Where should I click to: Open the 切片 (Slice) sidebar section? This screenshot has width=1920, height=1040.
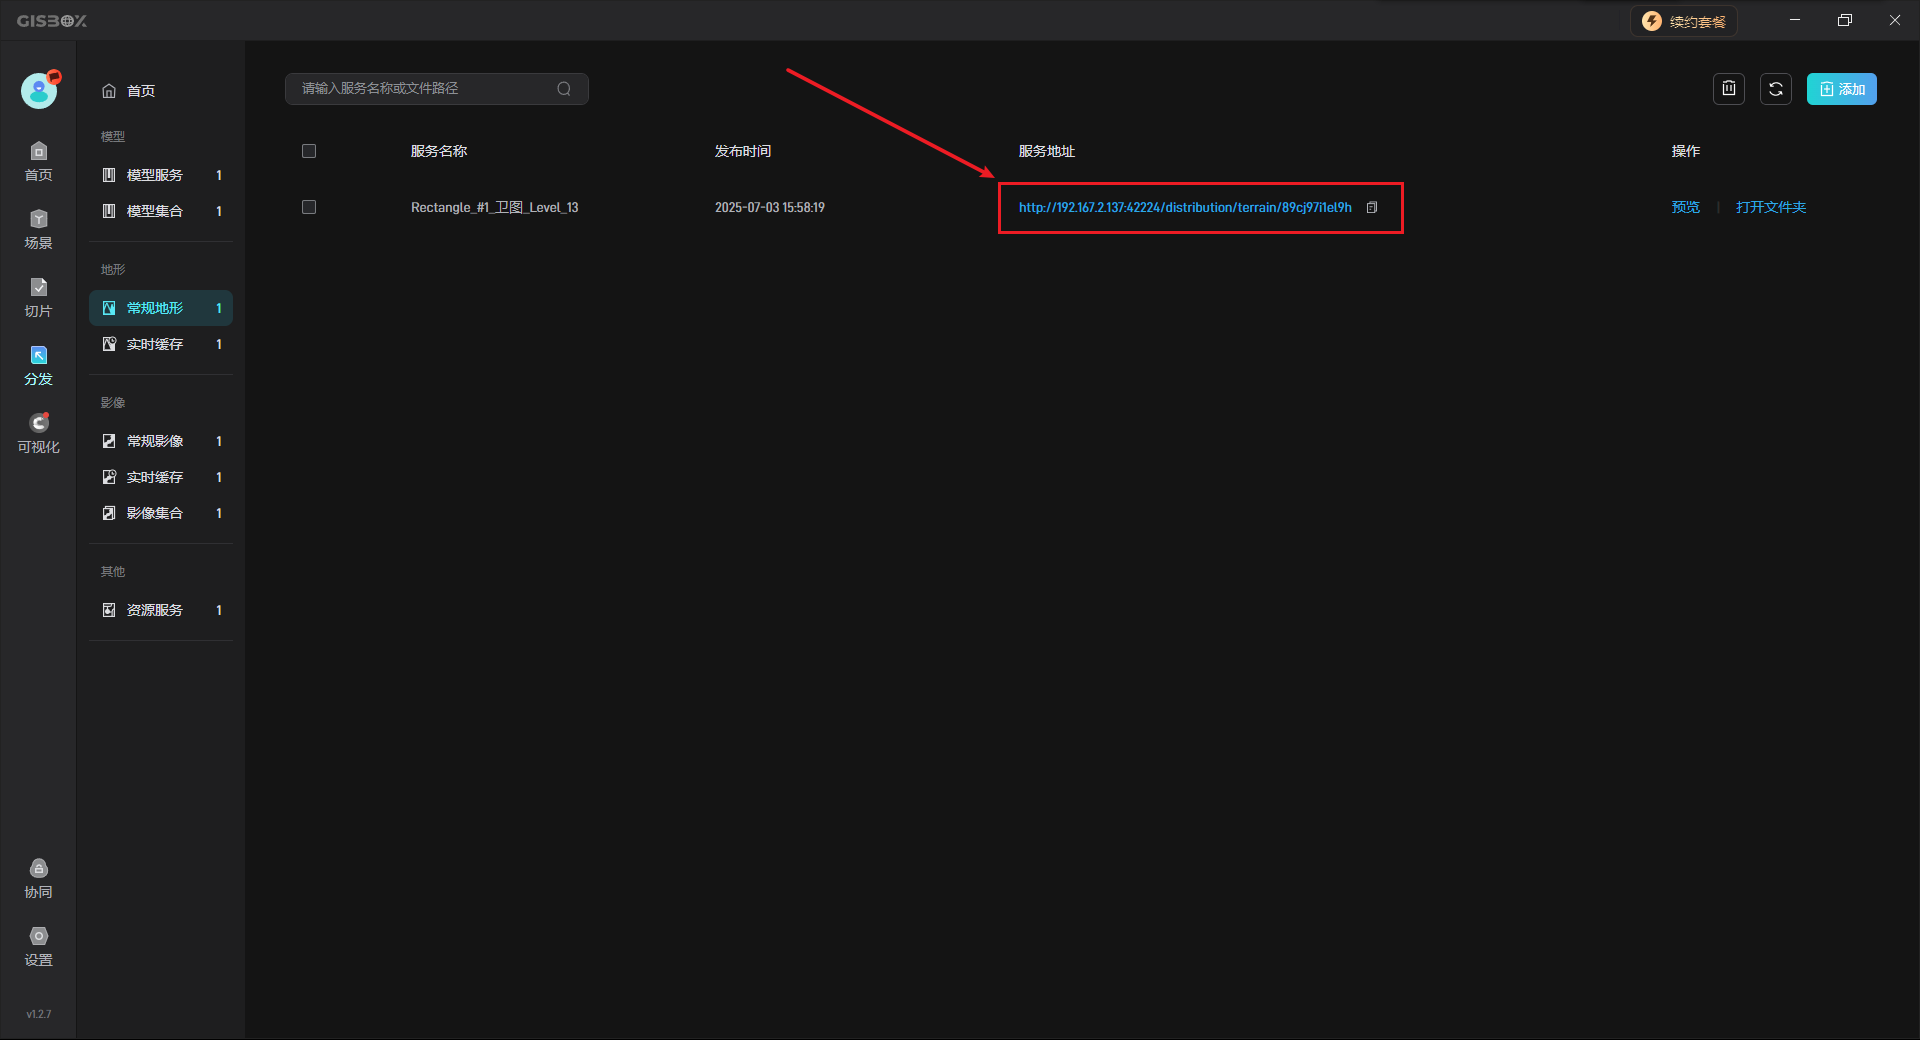38,297
